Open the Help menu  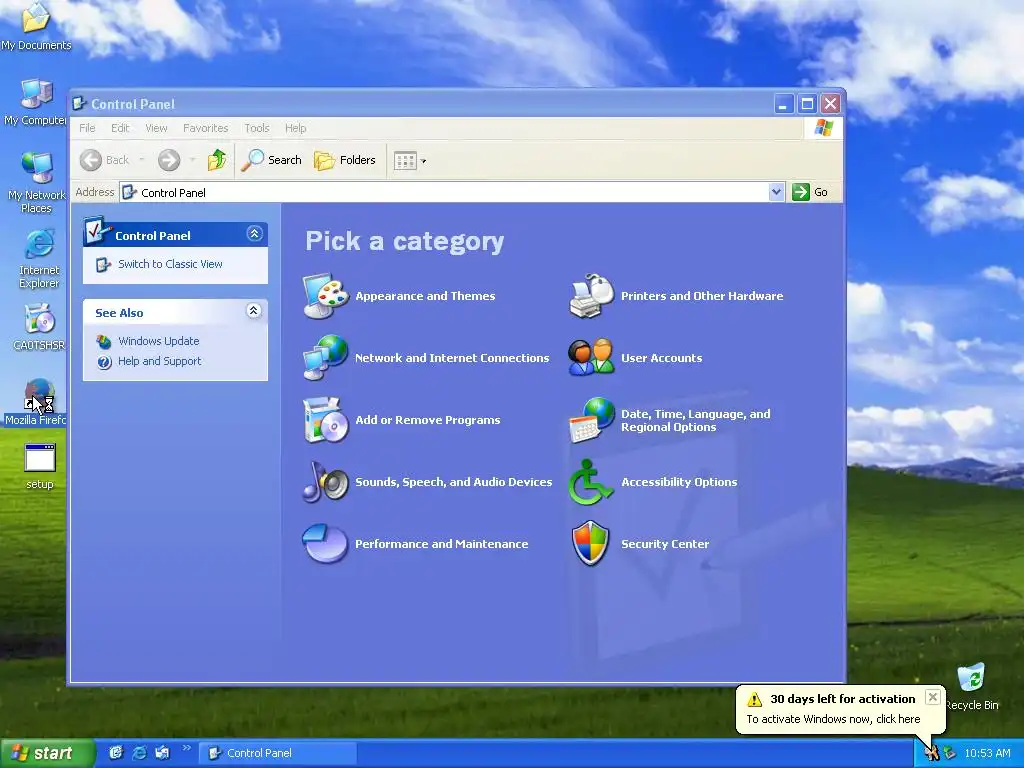(295, 128)
